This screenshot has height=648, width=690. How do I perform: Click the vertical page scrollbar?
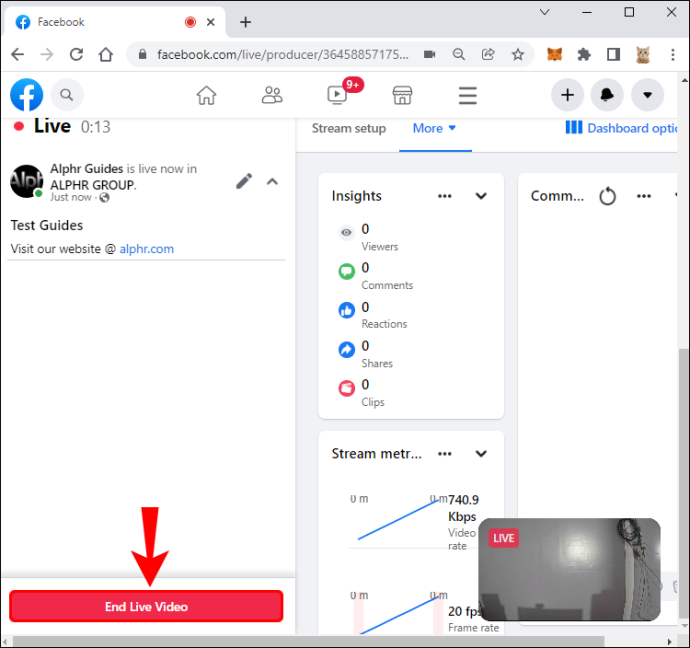(683, 482)
